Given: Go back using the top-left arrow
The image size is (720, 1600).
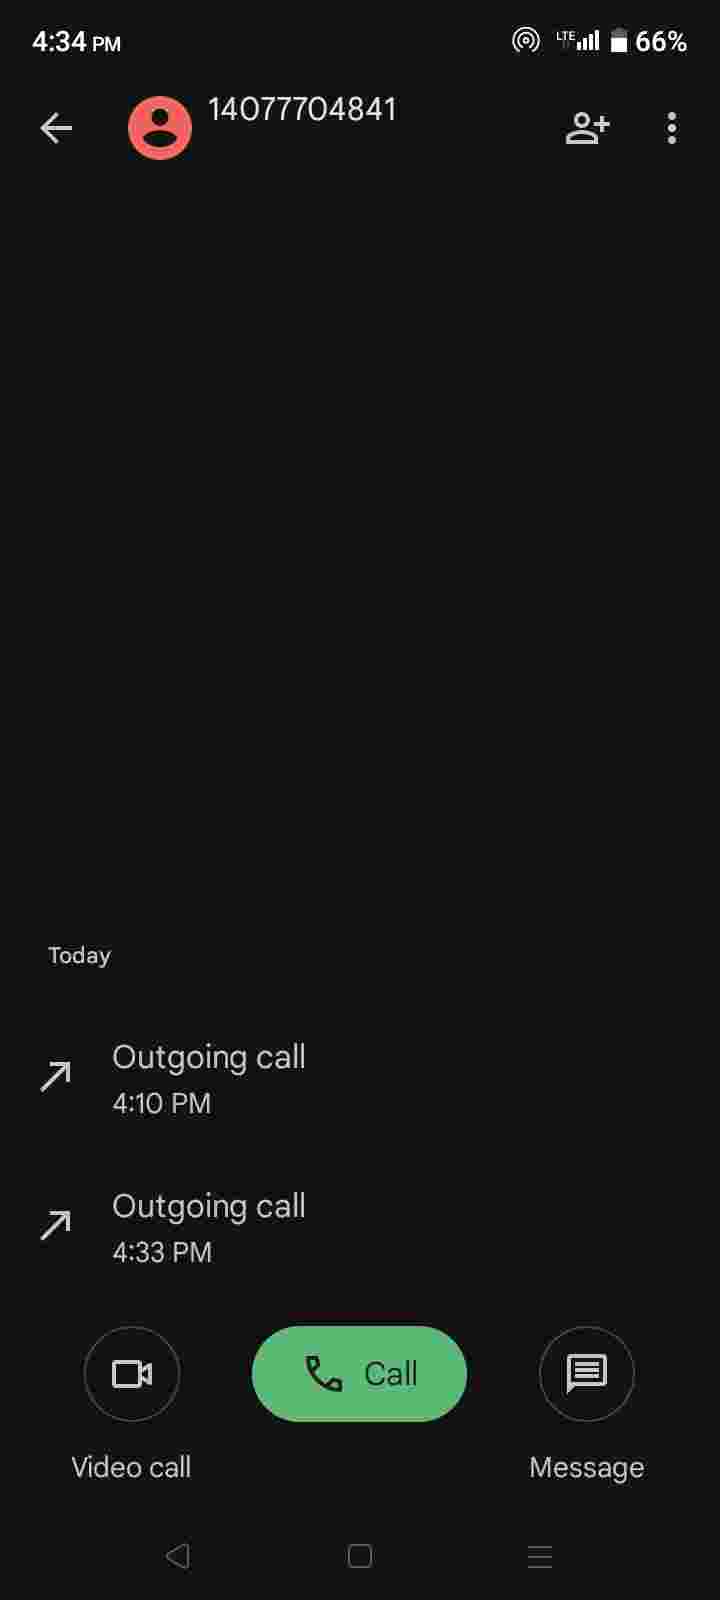Looking at the screenshot, I should pos(56,128).
